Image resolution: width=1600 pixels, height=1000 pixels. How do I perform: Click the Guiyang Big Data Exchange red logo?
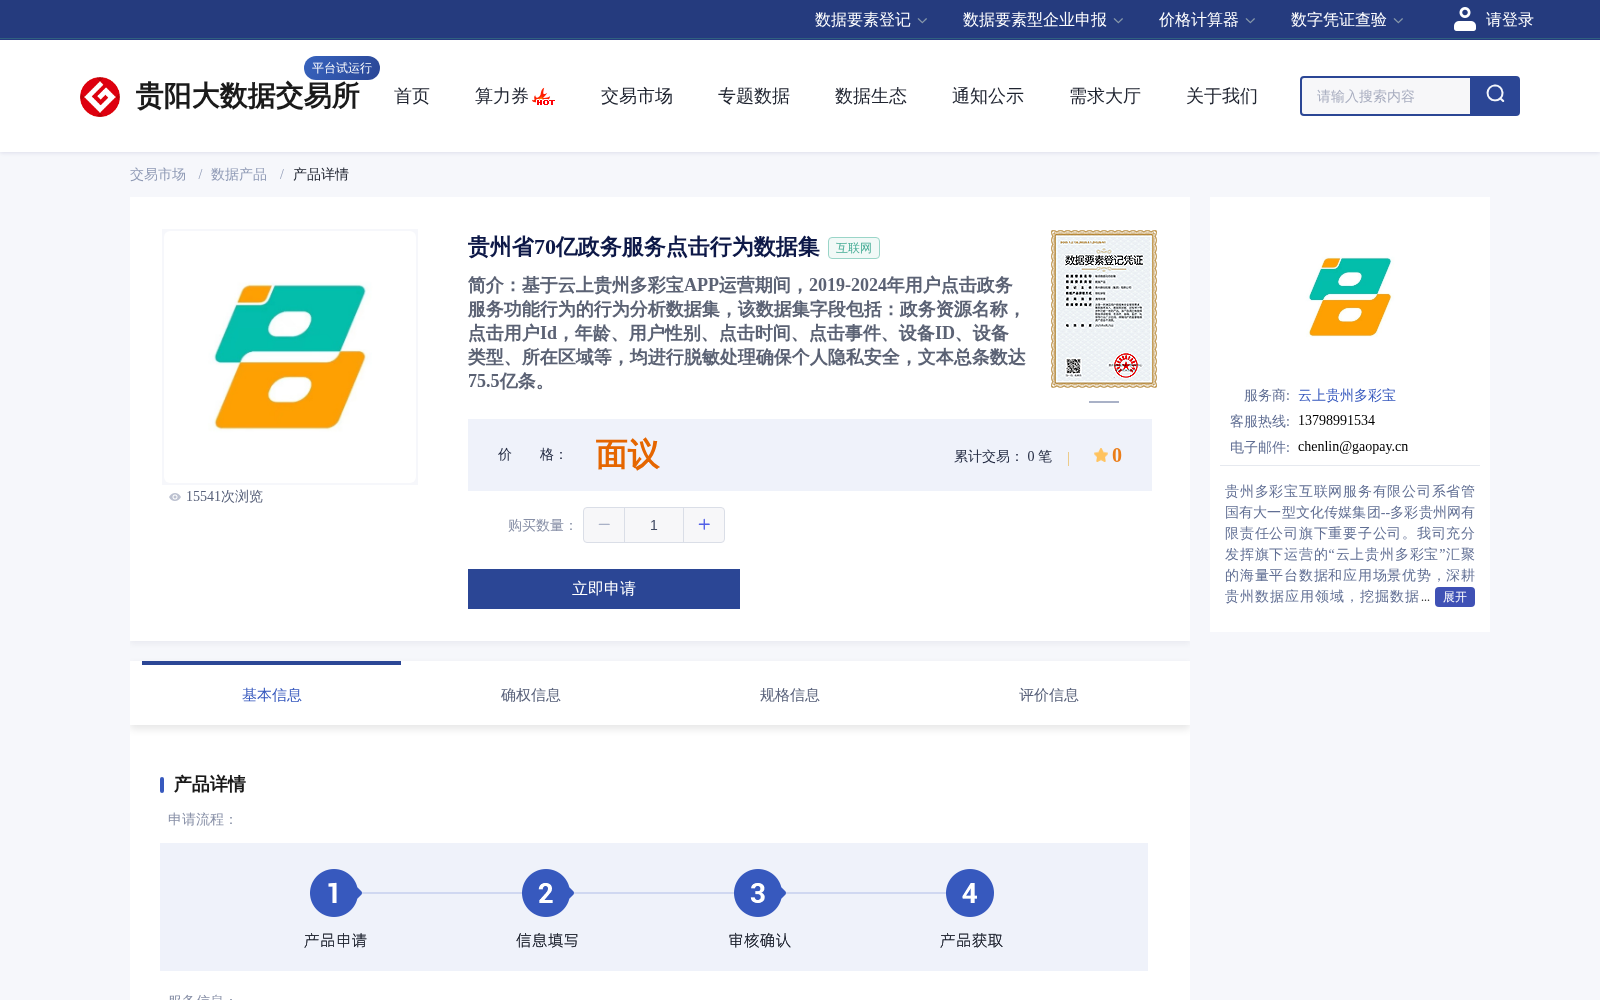pyautogui.click(x=100, y=97)
